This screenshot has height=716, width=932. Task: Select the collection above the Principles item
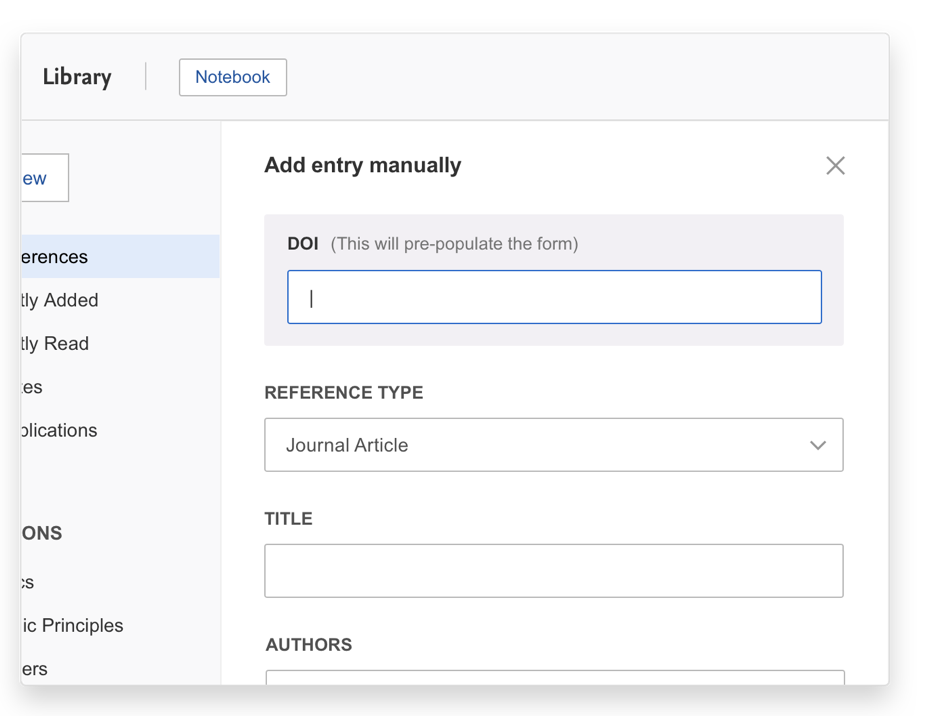pyautogui.click(x=28, y=582)
